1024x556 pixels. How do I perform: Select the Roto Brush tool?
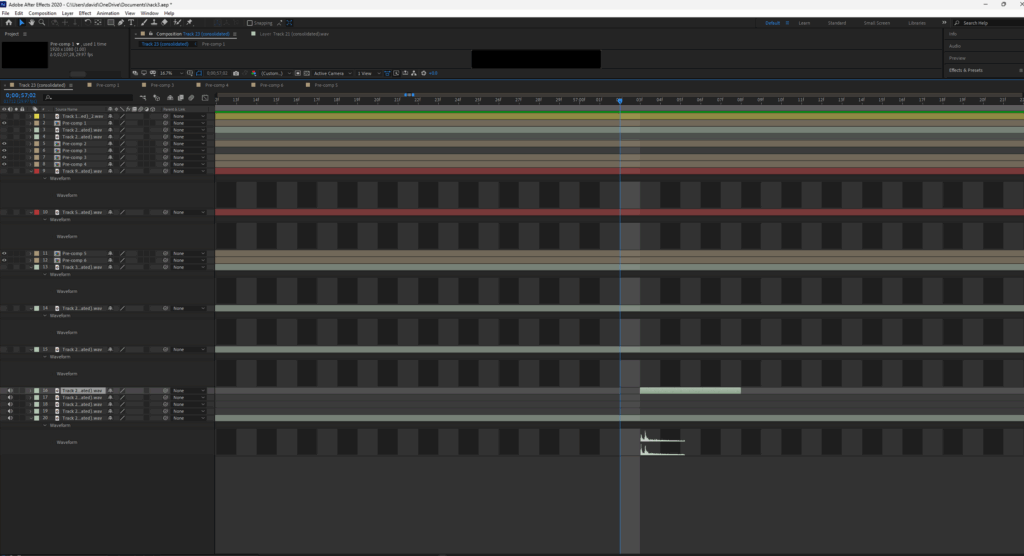[x=177, y=22]
